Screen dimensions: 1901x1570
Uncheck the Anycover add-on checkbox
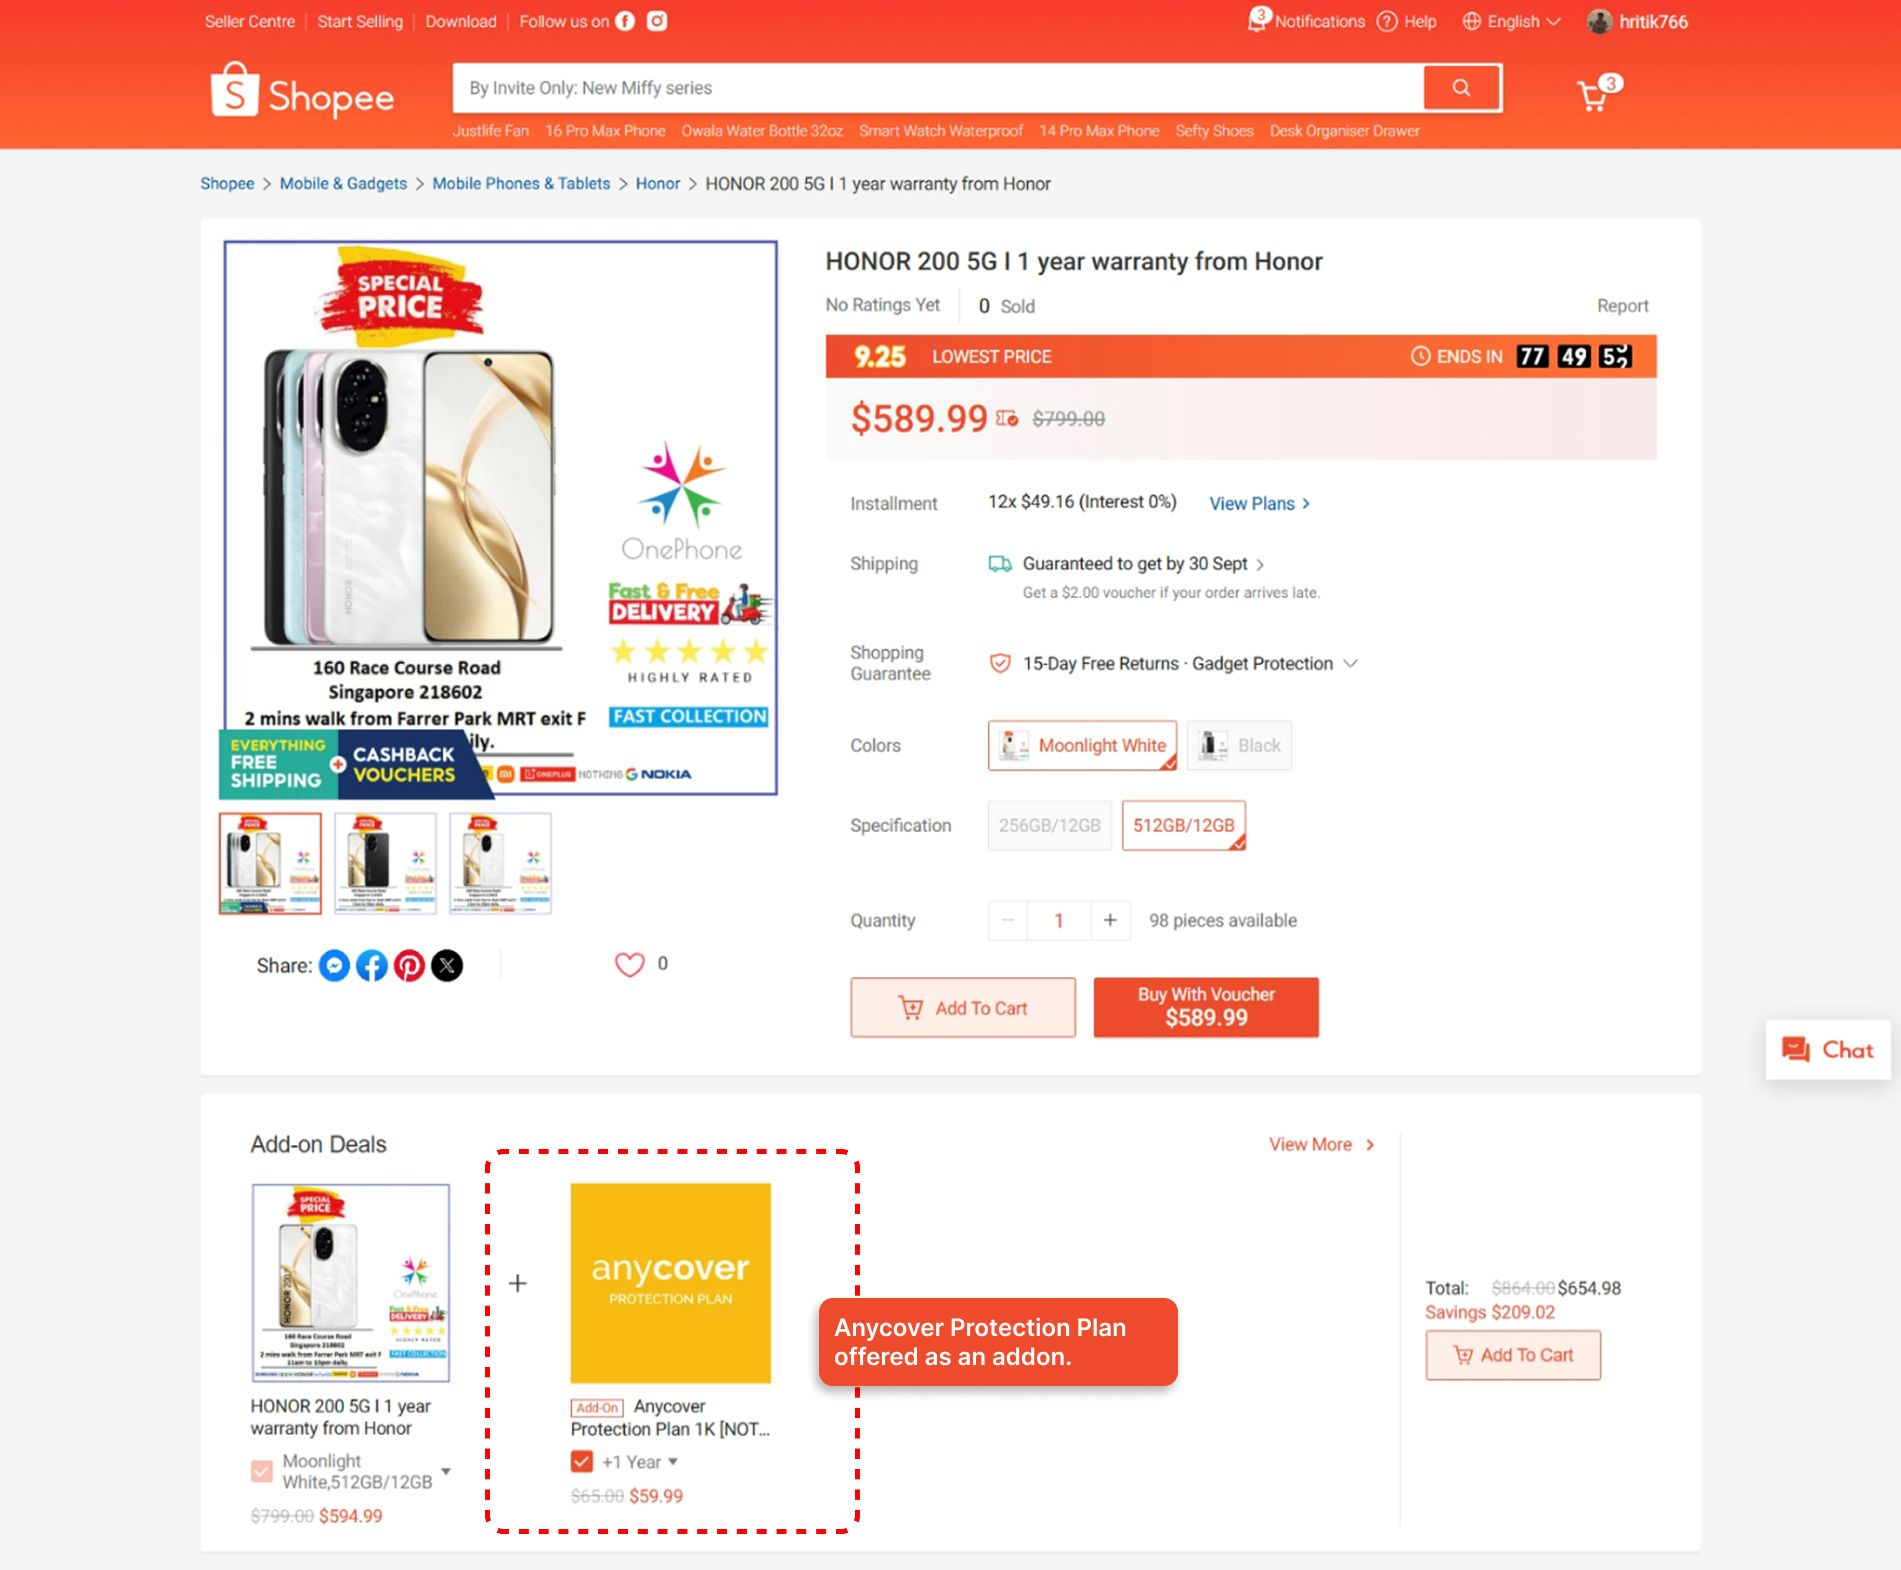point(582,1462)
